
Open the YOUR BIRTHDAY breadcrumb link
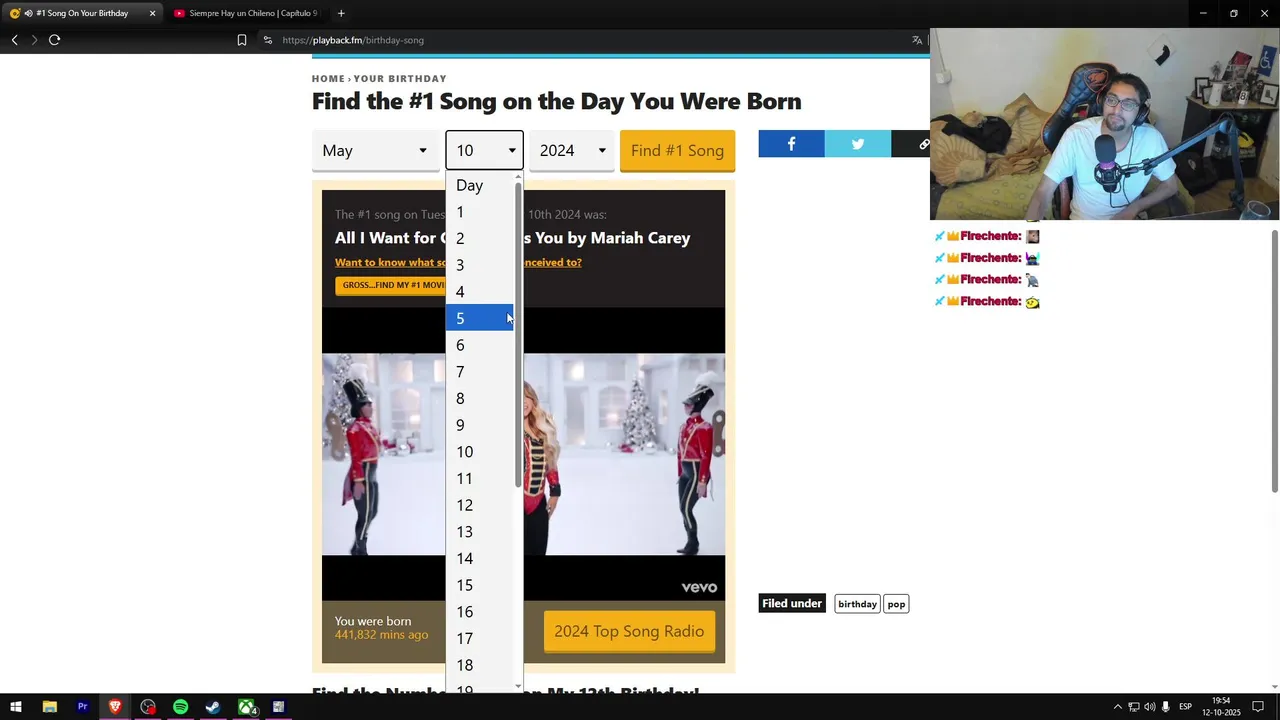click(400, 78)
